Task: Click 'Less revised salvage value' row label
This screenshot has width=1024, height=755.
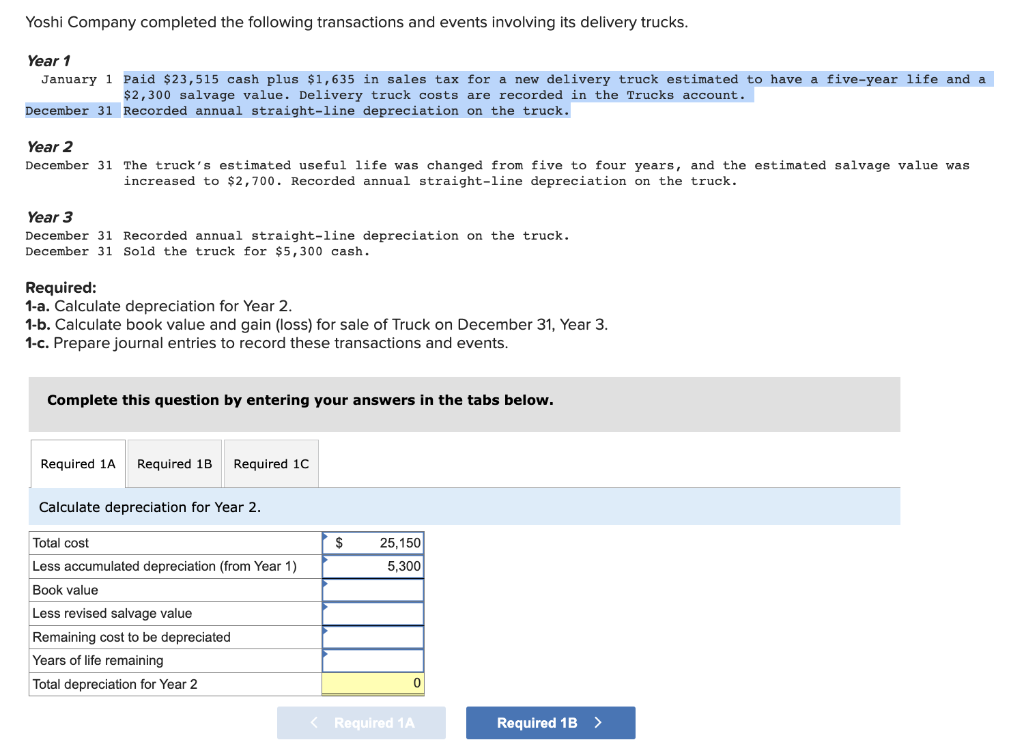Action: point(112,613)
